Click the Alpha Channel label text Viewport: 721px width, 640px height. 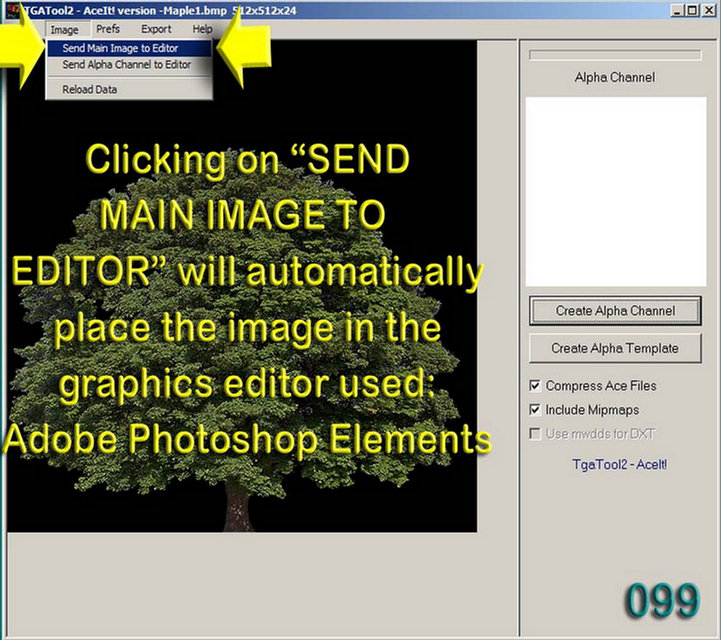(x=615, y=77)
